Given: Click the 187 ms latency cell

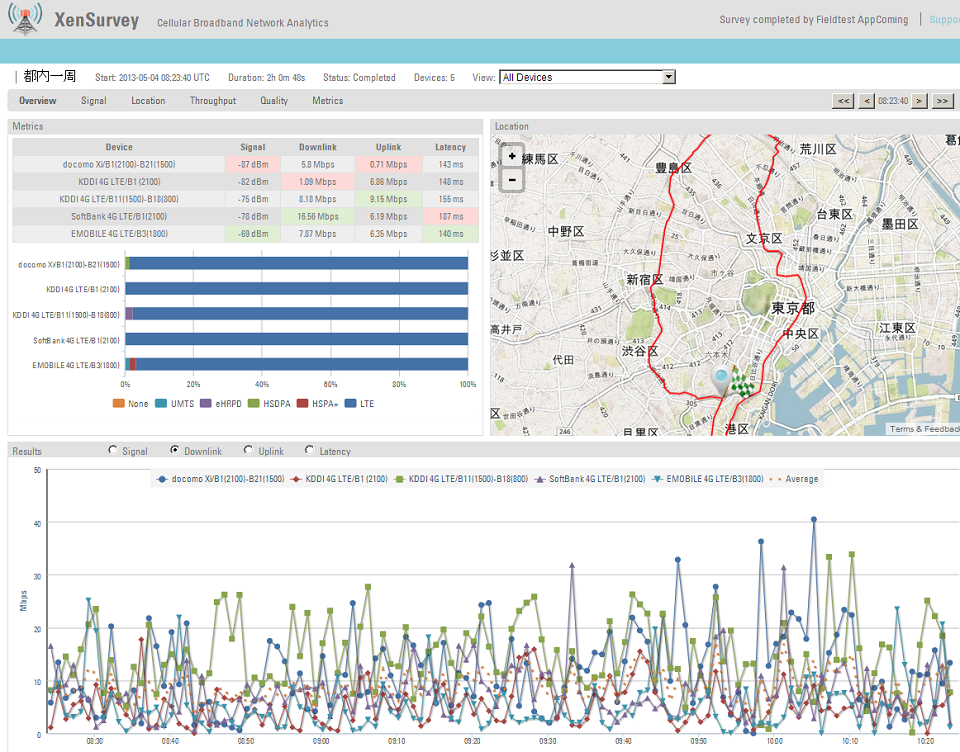Looking at the screenshot, I should [x=451, y=216].
